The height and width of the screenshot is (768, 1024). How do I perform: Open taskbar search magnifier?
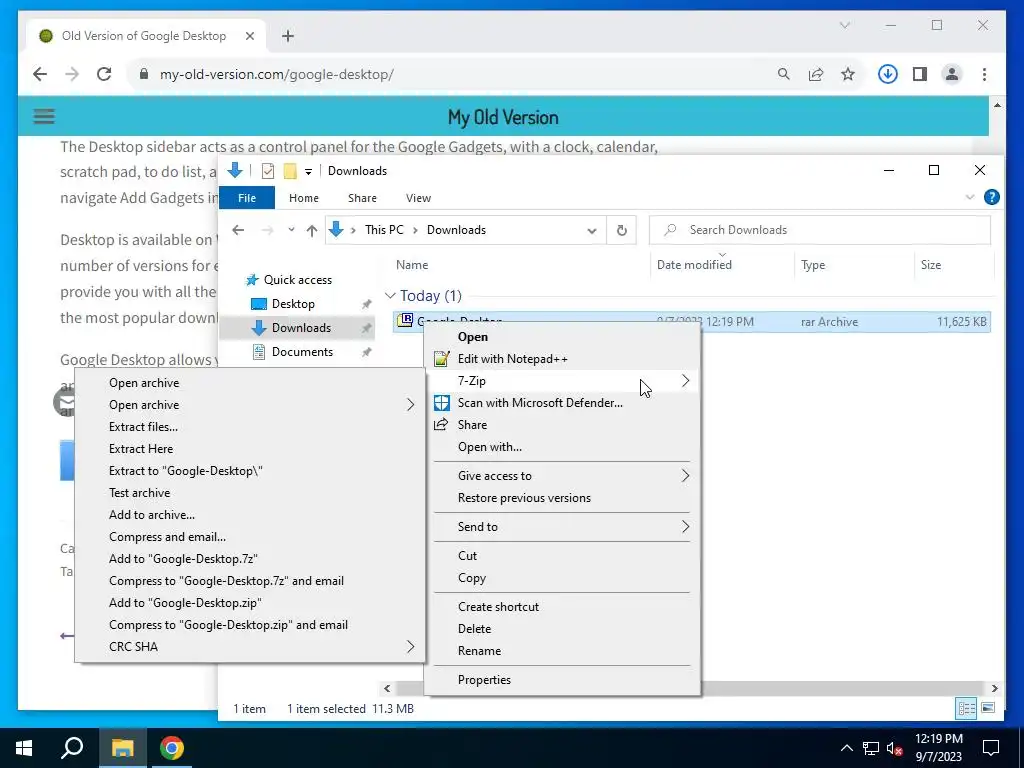72,748
